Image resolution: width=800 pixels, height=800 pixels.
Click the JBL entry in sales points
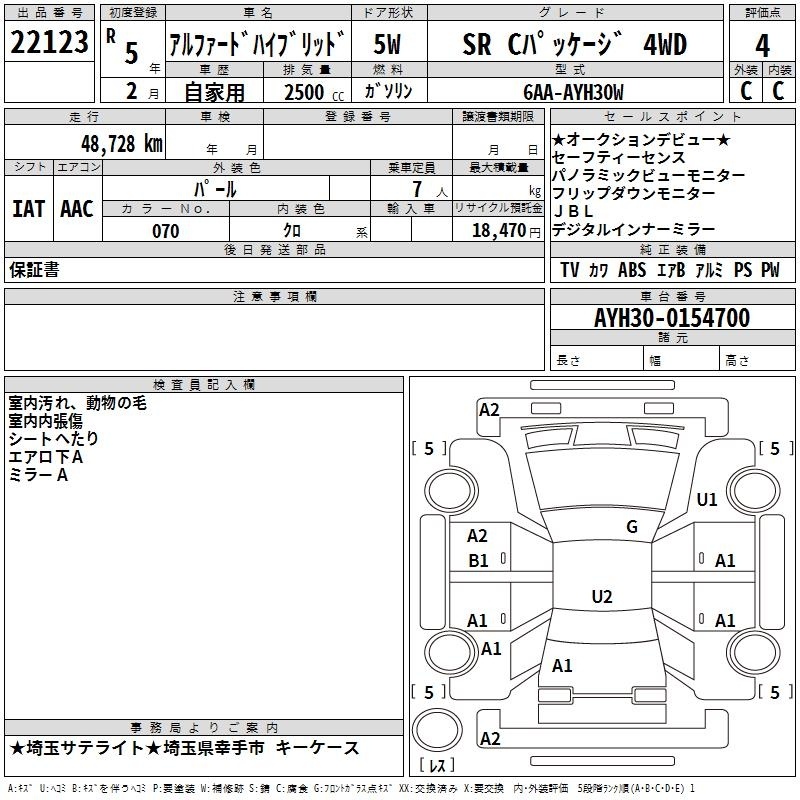click(x=573, y=211)
